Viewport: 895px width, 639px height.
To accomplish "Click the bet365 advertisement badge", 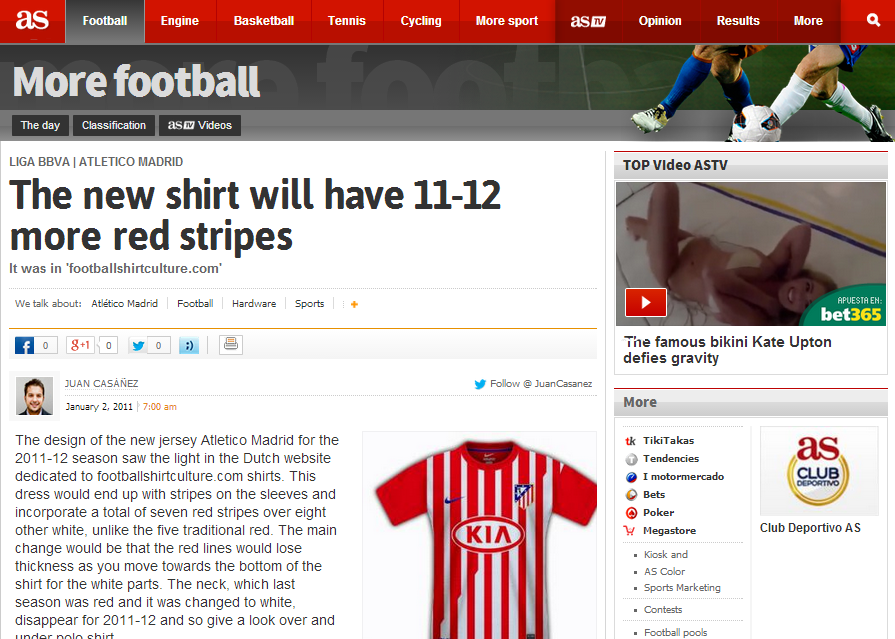I will coord(846,309).
